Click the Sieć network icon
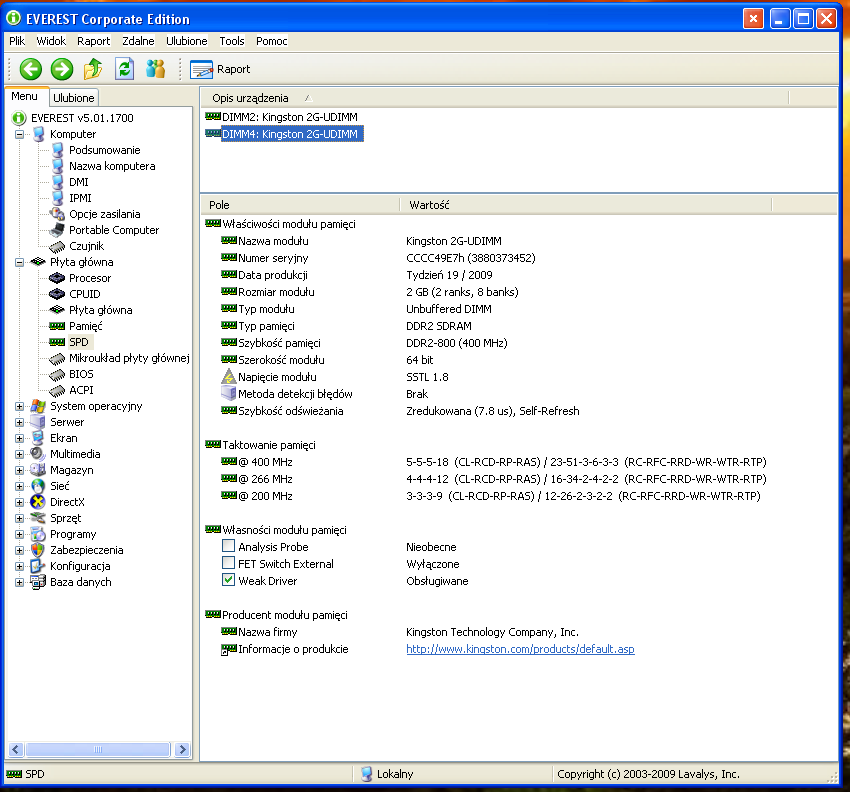The width and height of the screenshot is (850, 792). coord(38,486)
